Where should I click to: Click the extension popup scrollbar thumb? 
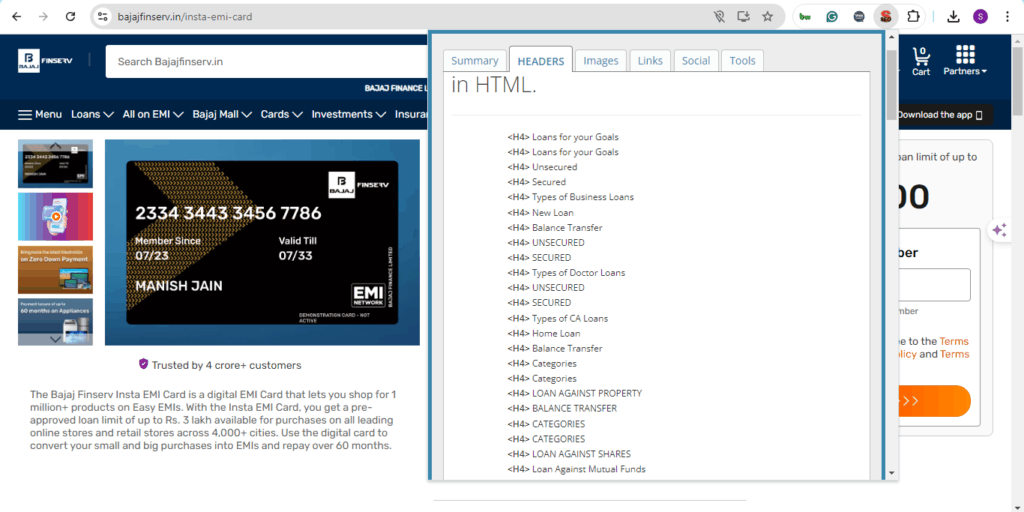892,84
